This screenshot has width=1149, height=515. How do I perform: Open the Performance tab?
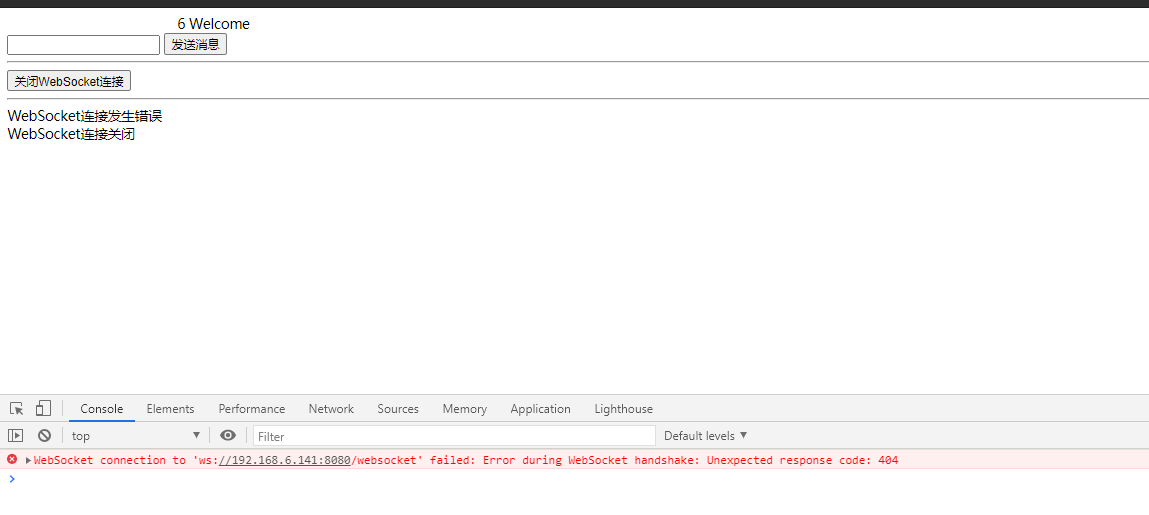pos(251,409)
